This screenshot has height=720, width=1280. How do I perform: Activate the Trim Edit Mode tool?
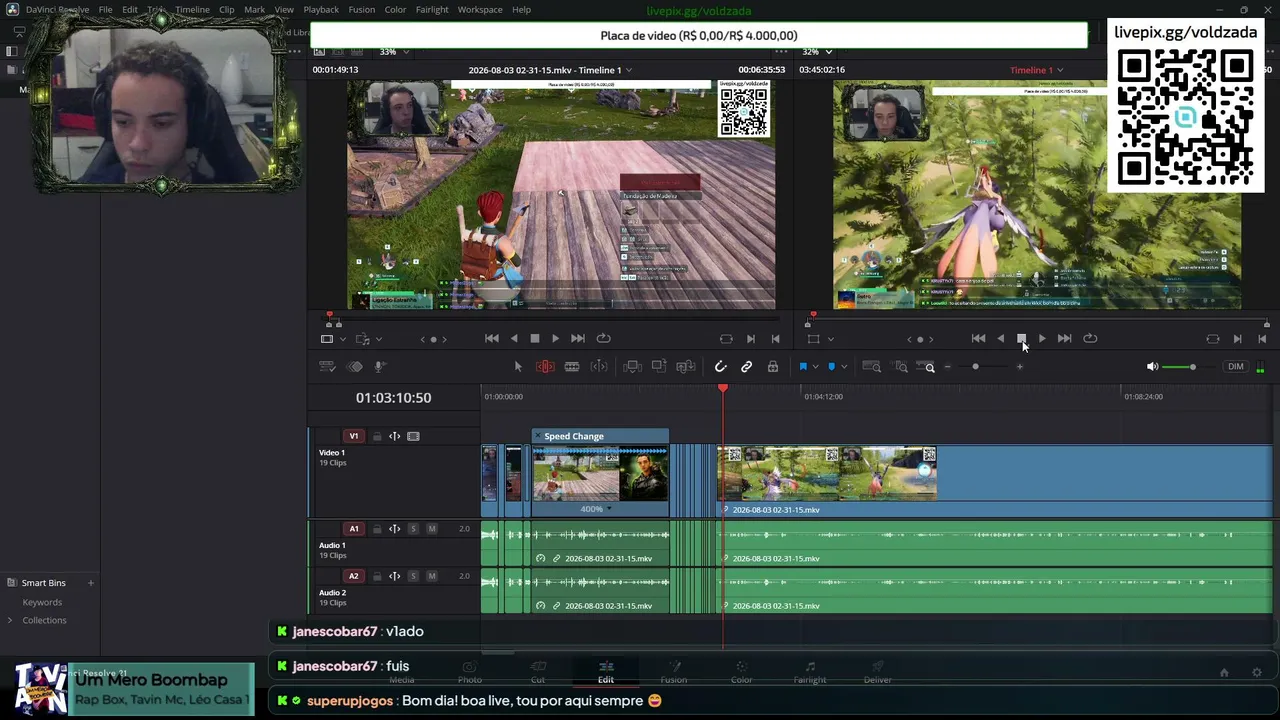(x=545, y=367)
